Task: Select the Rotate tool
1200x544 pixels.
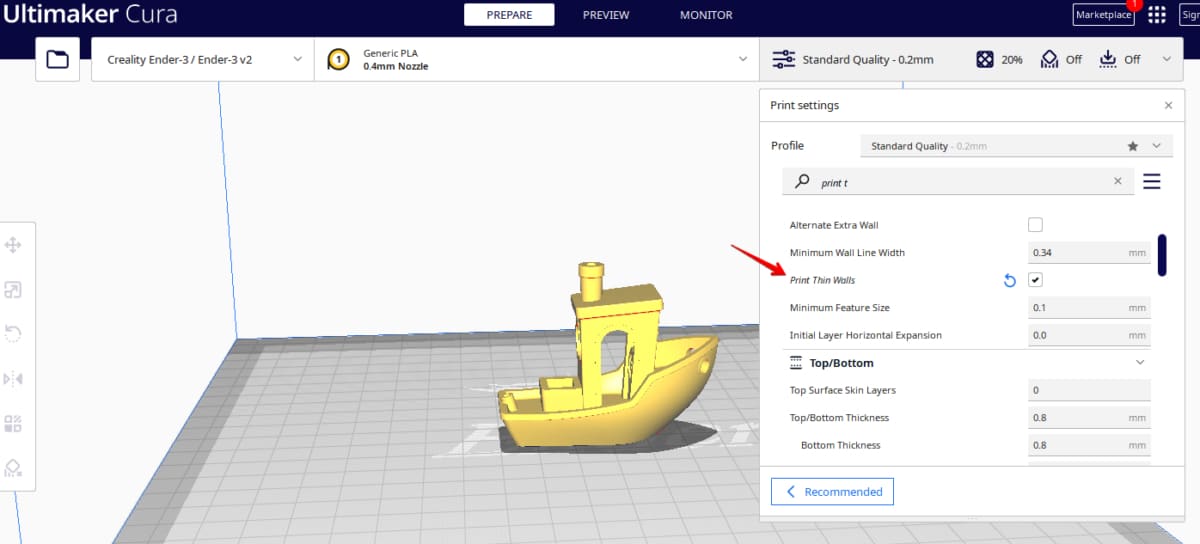Action: (14, 334)
